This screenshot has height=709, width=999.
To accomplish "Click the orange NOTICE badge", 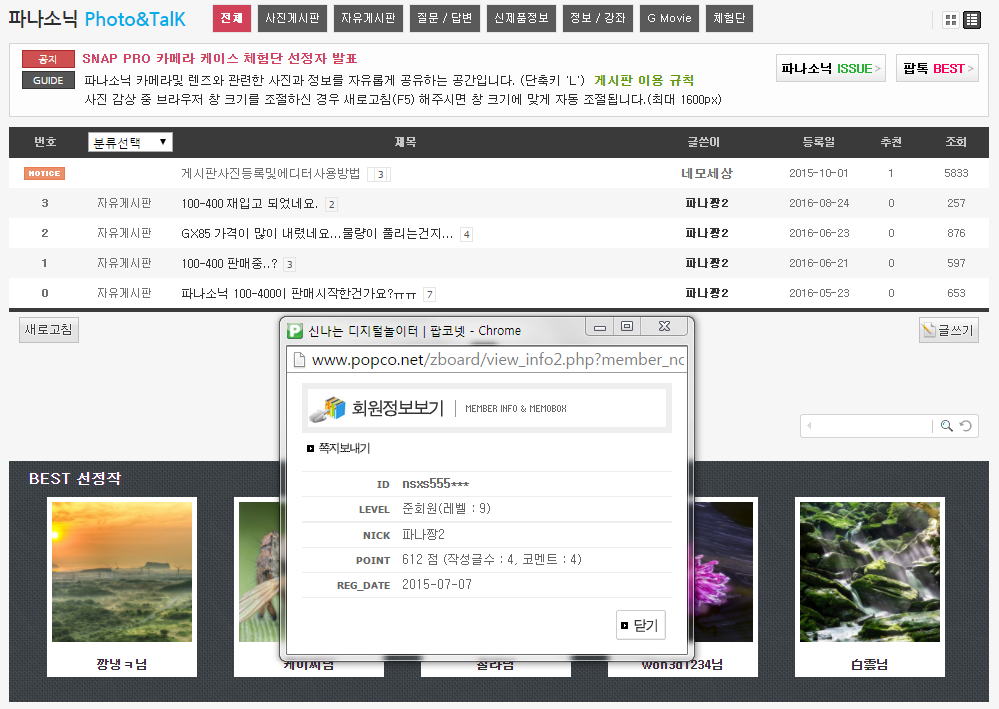I will click(44, 173).
